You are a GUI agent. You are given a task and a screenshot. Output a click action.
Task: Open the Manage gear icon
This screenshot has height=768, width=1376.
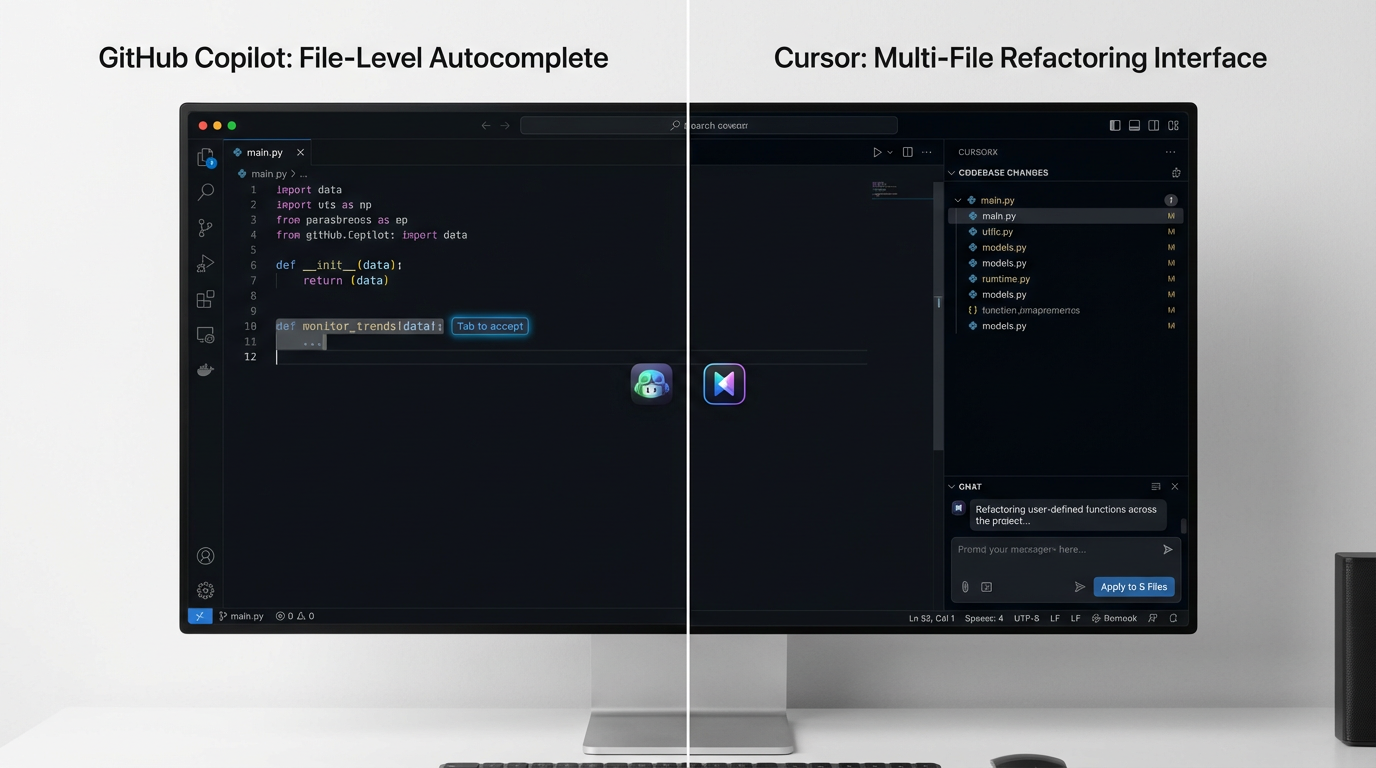tap(205, 590)
